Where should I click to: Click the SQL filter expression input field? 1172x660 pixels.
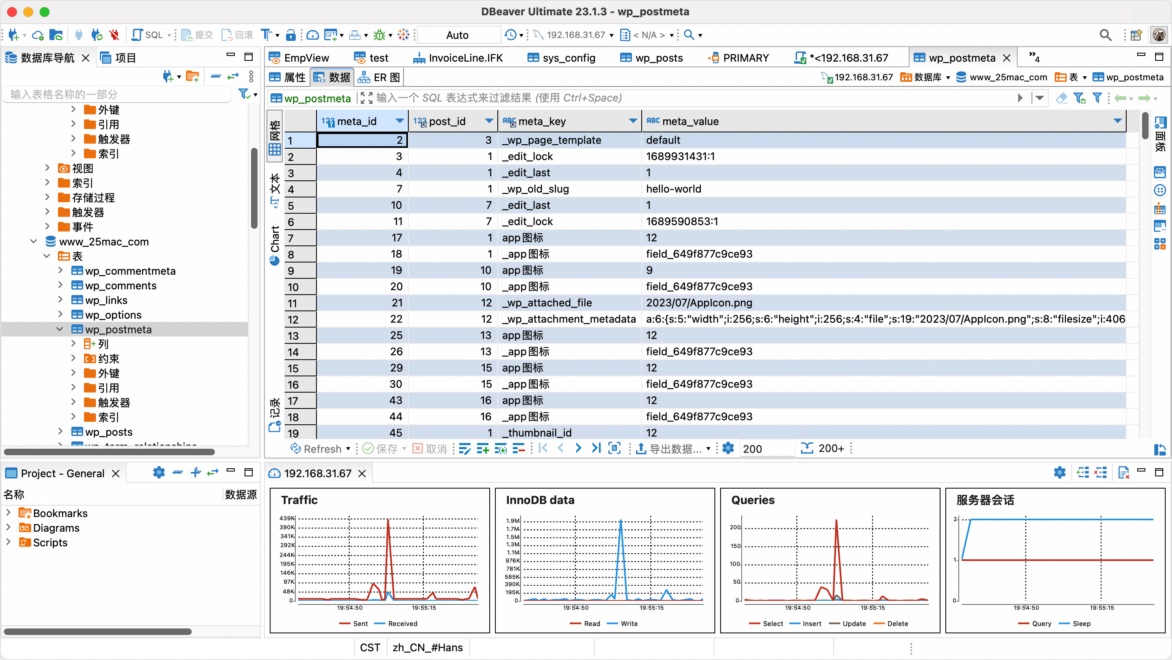[691, 98]
